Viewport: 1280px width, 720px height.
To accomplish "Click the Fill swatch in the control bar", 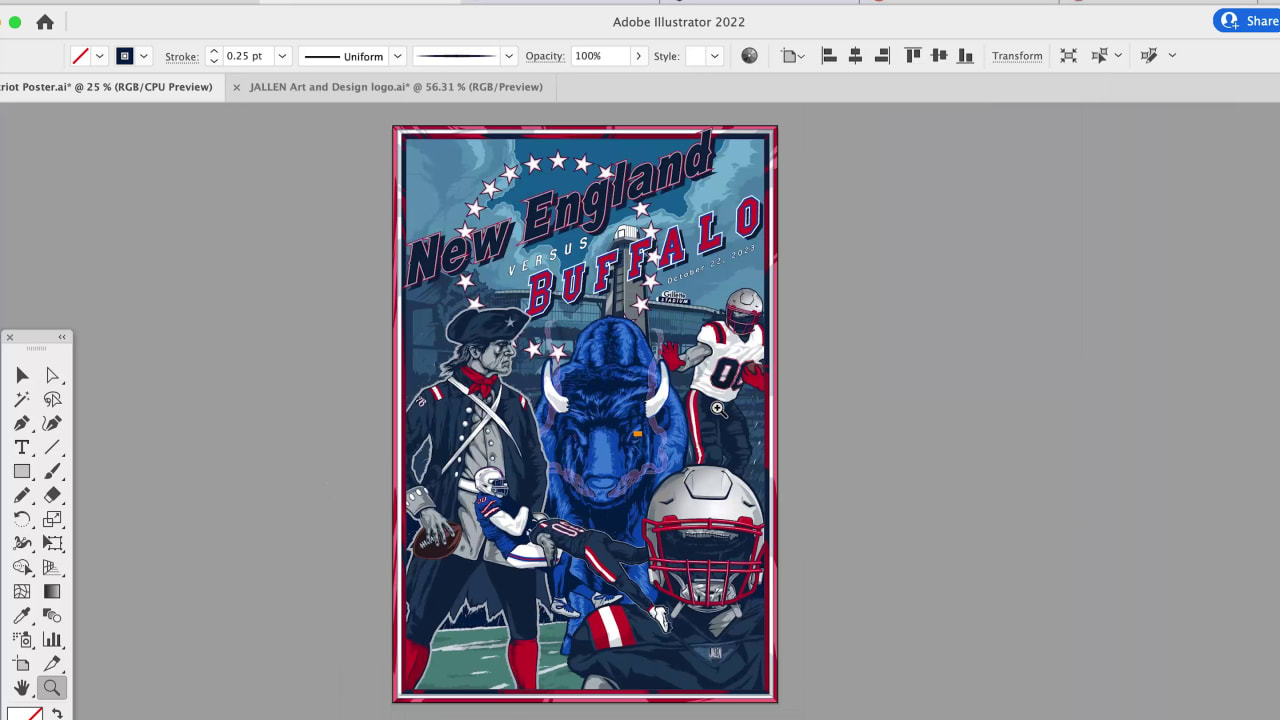I will coord(80,56).
